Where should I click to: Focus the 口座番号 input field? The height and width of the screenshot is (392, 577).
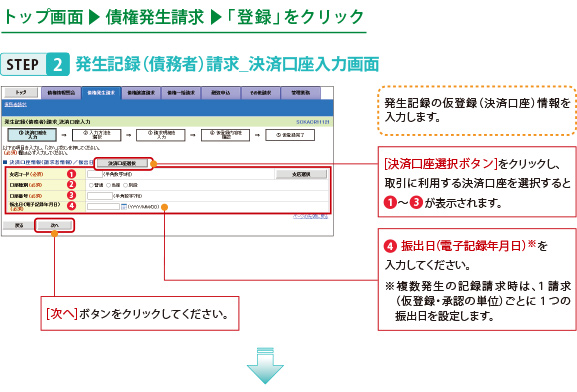pos(100,196)
